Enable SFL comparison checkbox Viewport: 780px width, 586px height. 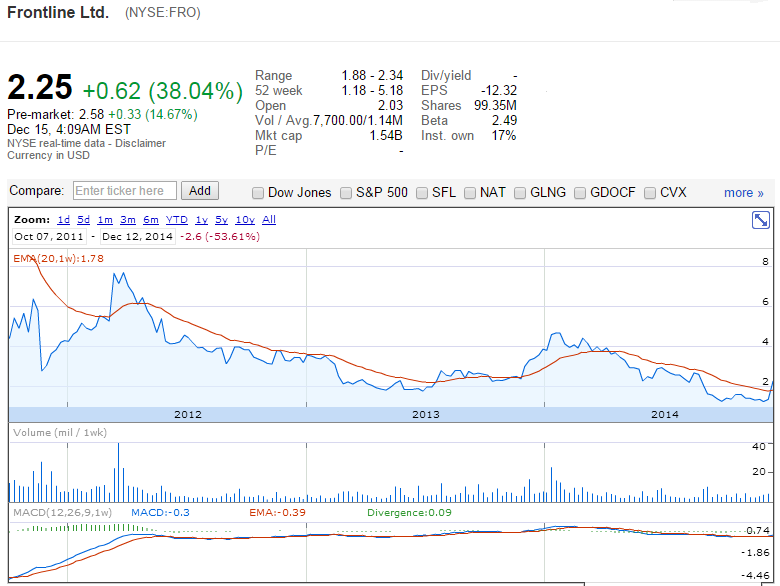click(x=422, y=193)
